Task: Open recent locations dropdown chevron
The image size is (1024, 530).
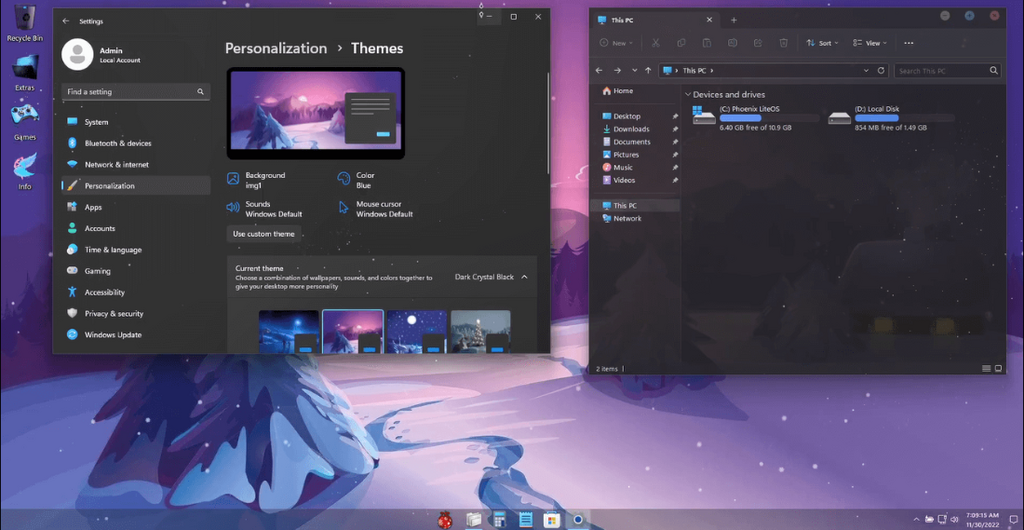Action: click(634, 70)
